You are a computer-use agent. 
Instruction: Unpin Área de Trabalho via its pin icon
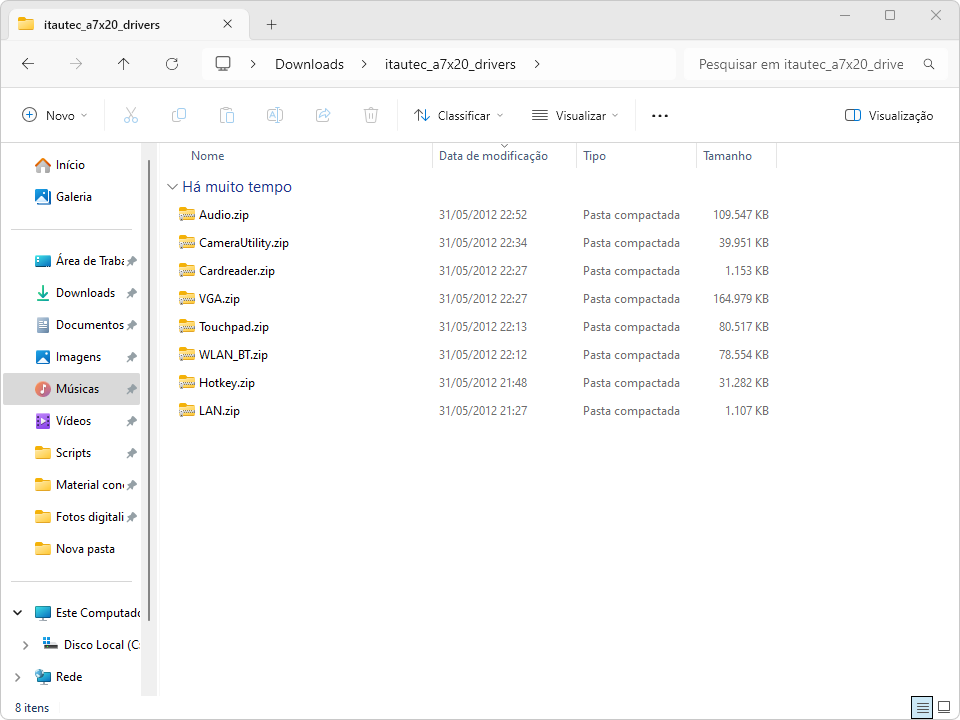pyautogui.click(x=131, y=261)
